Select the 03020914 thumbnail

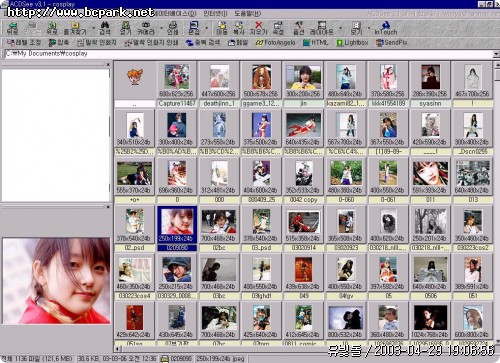tap(303, 228)
